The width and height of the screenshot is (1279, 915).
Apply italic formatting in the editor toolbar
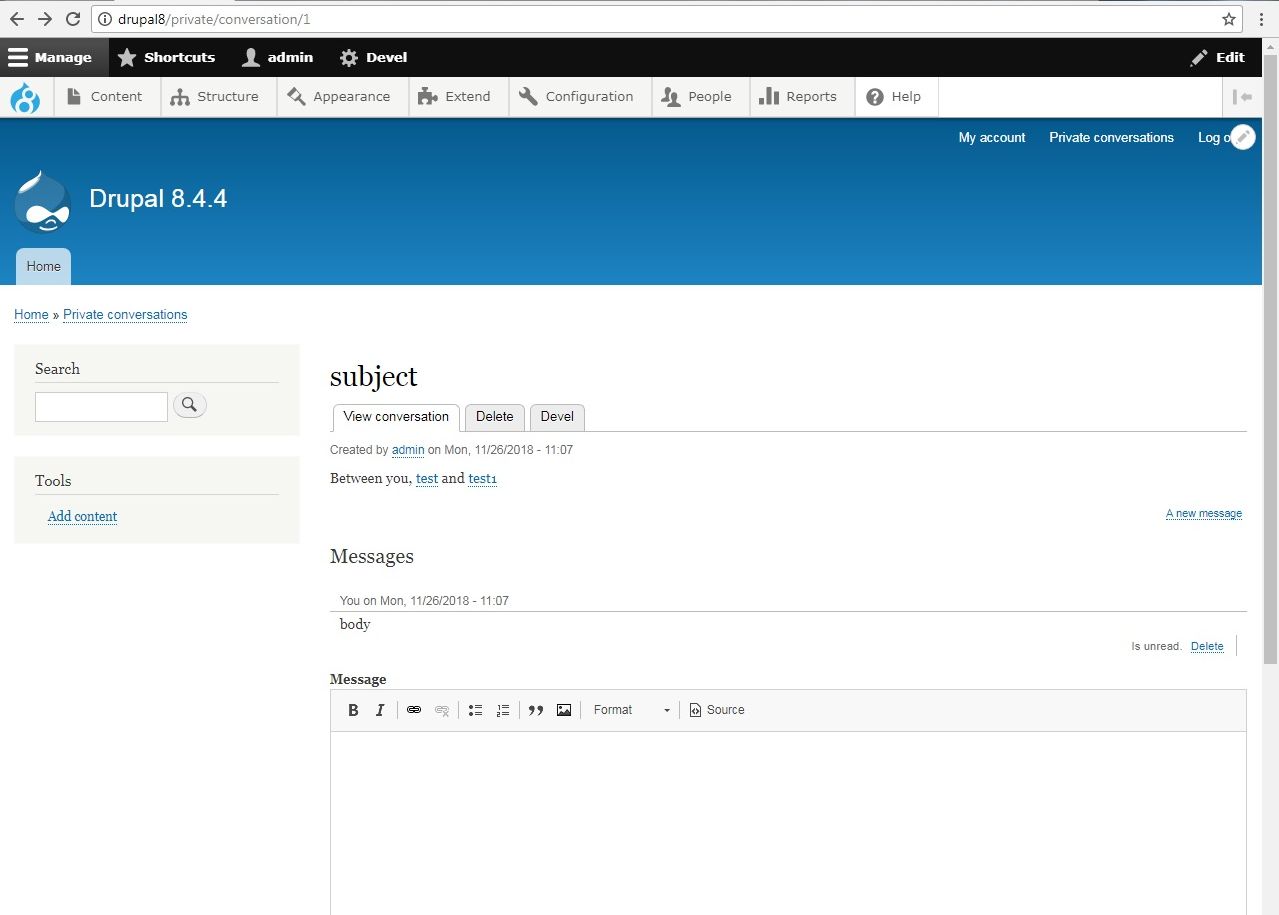[x=380, y=710]
